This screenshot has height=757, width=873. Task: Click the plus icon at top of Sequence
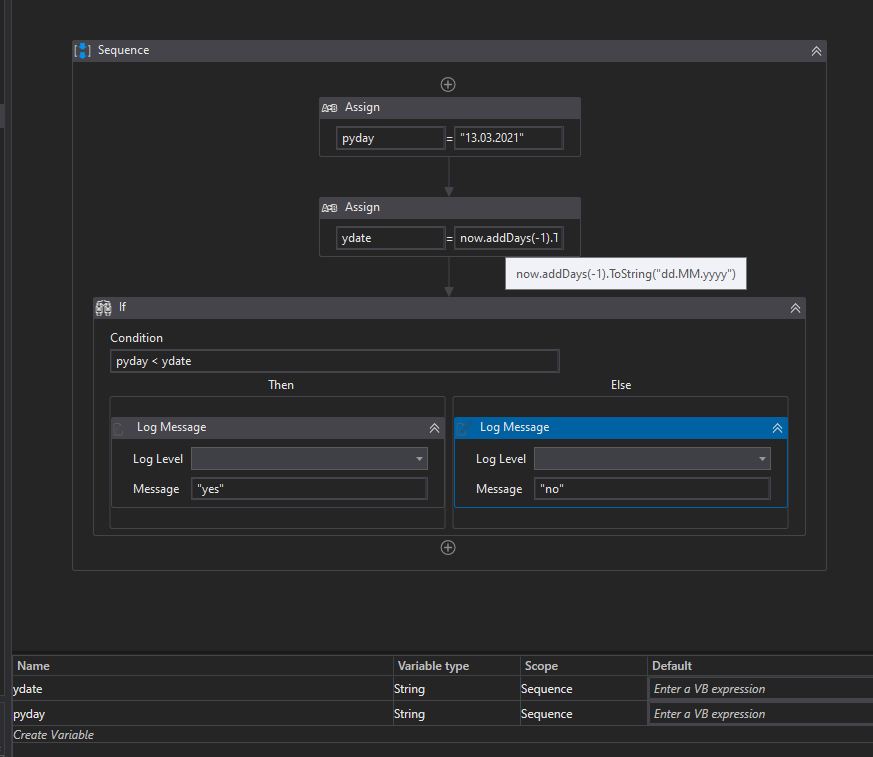click(448, 84)
